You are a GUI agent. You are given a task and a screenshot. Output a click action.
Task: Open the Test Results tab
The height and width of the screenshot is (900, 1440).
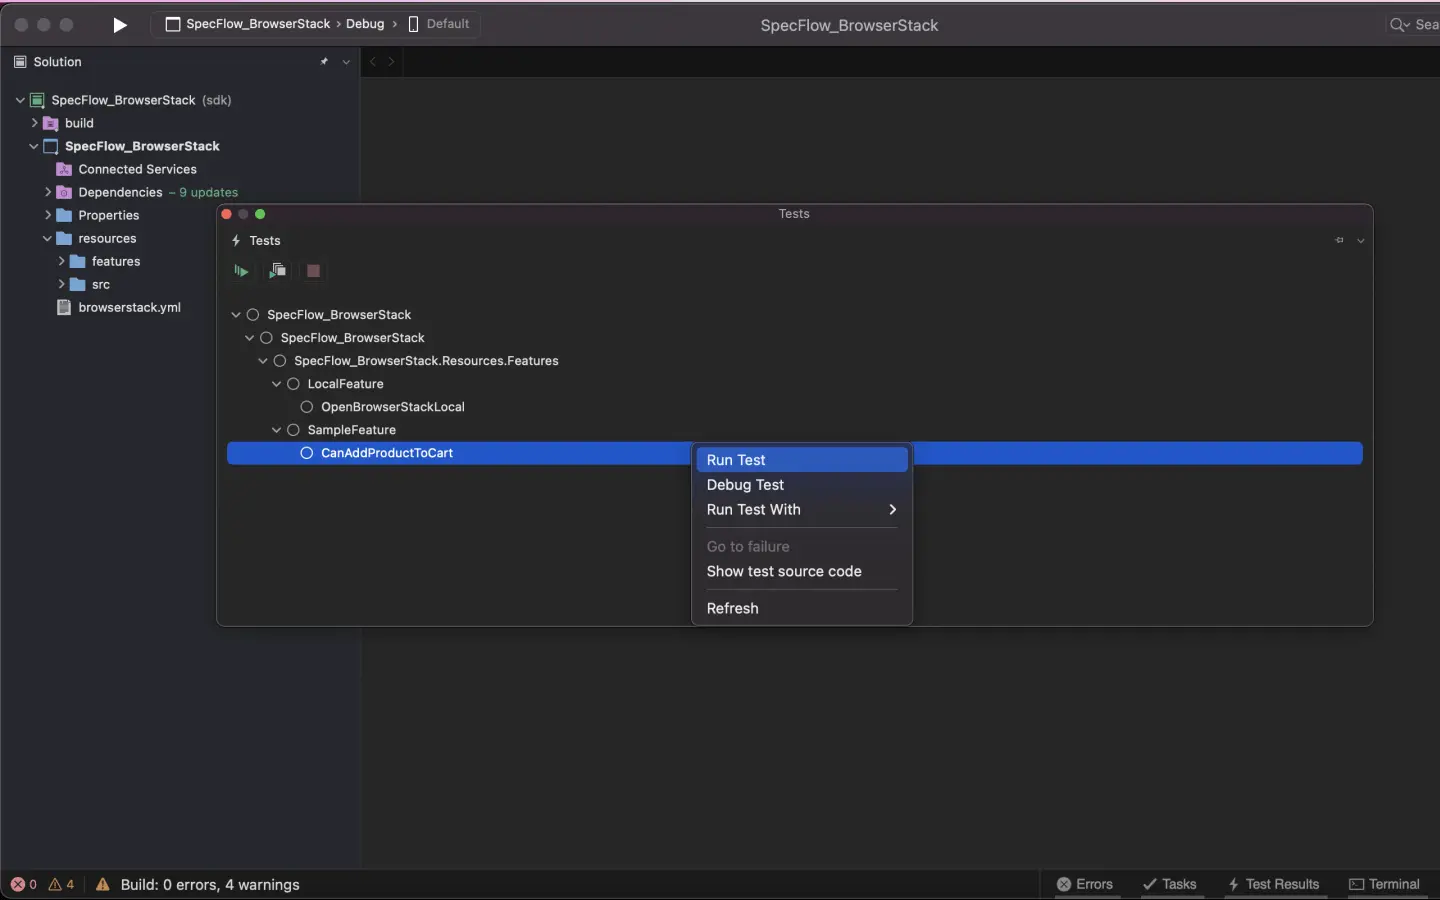[x=1274, y=885]
